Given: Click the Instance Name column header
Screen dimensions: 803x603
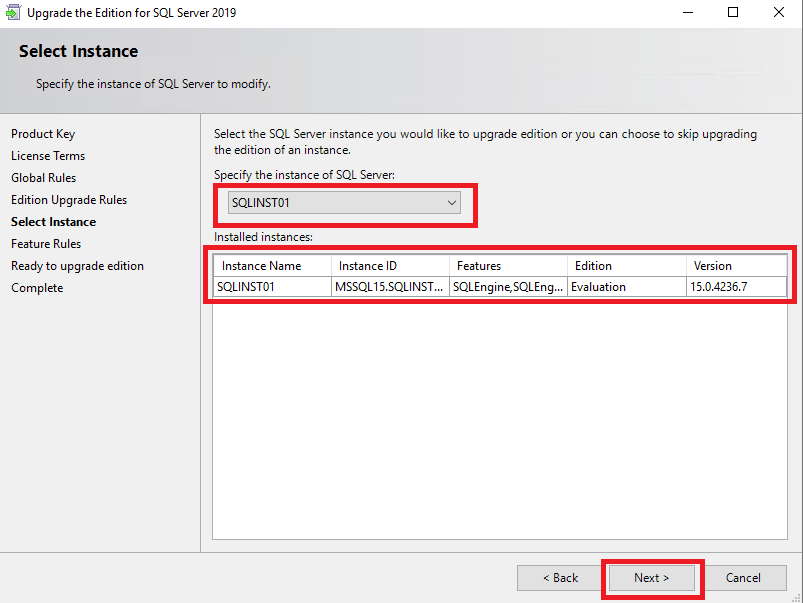Looking at the screenshot, I should (272, 266).
